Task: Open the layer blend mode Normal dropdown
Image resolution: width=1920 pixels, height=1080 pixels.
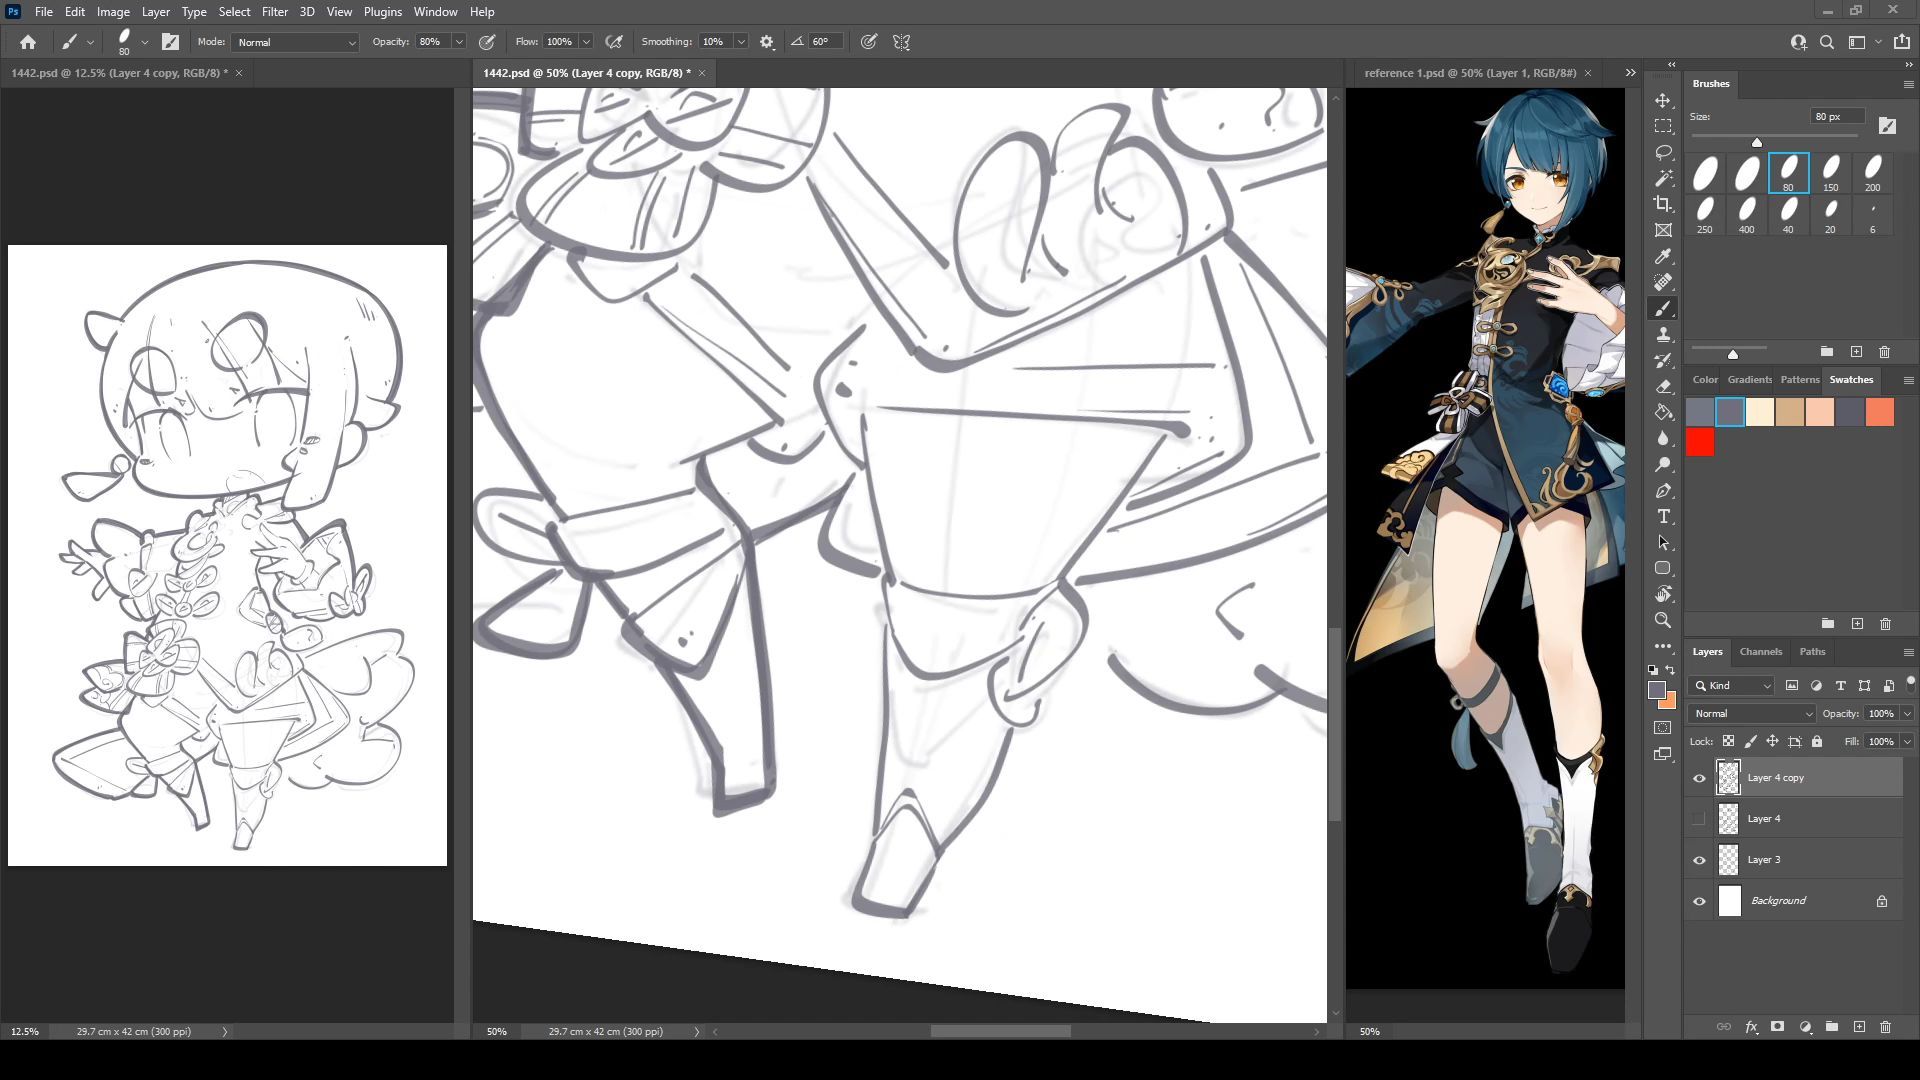Action: (x=1752, y=714)
